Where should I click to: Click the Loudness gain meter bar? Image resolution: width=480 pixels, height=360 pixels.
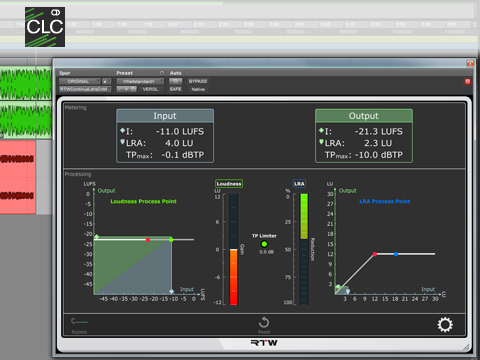(x=234, y=249)
